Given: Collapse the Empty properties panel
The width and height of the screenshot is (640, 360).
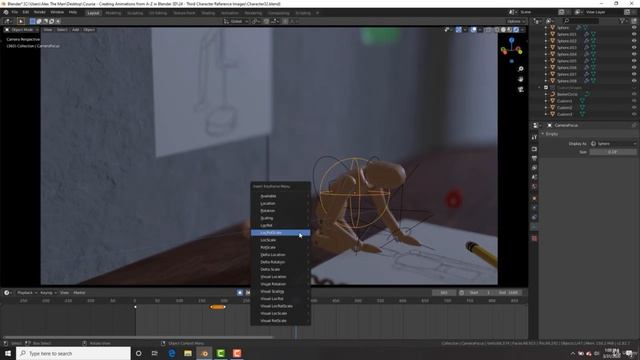Looking at the screenshot, I should 543,134.
